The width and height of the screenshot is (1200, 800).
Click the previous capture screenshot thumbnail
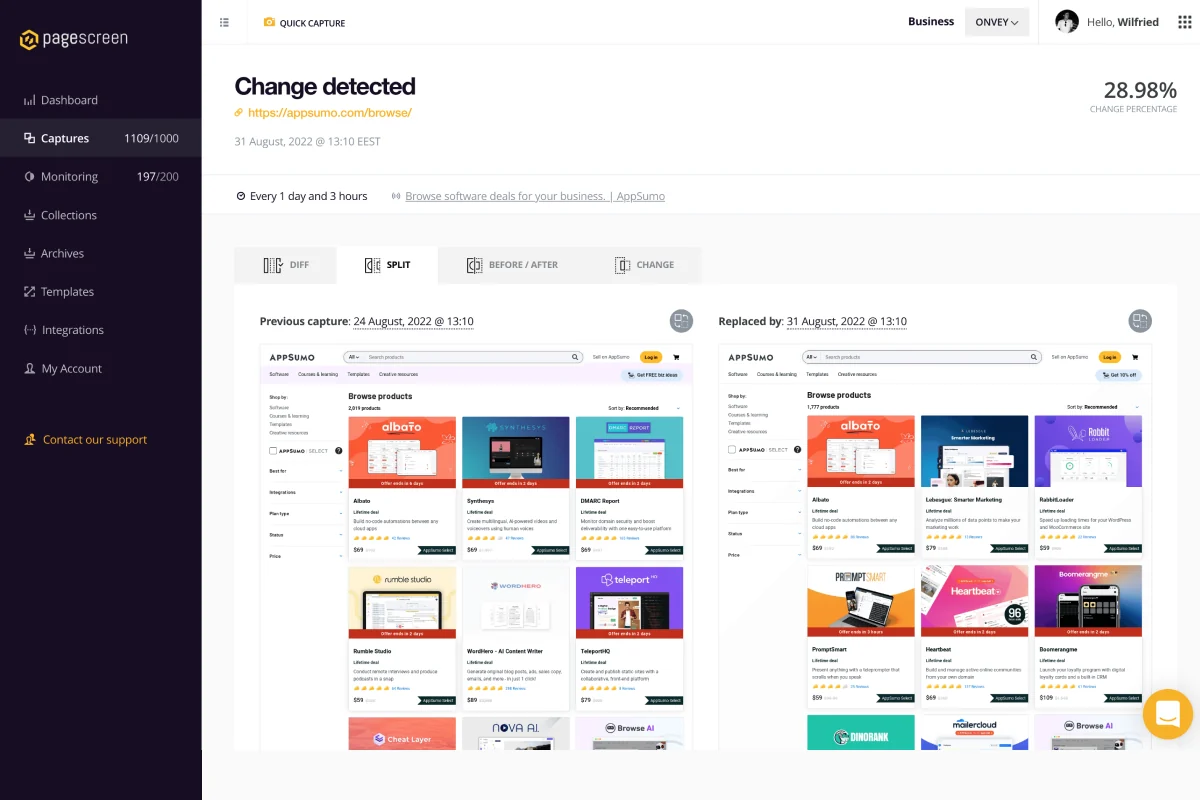click(476, 547)
